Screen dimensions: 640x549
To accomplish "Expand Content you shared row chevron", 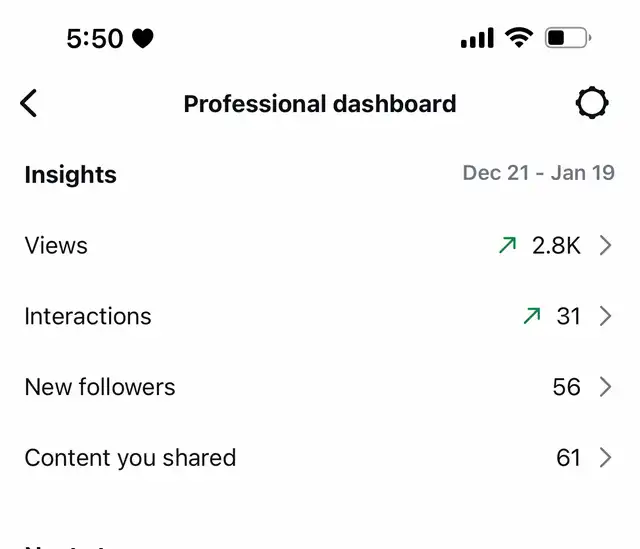I will tap(605, 457).
